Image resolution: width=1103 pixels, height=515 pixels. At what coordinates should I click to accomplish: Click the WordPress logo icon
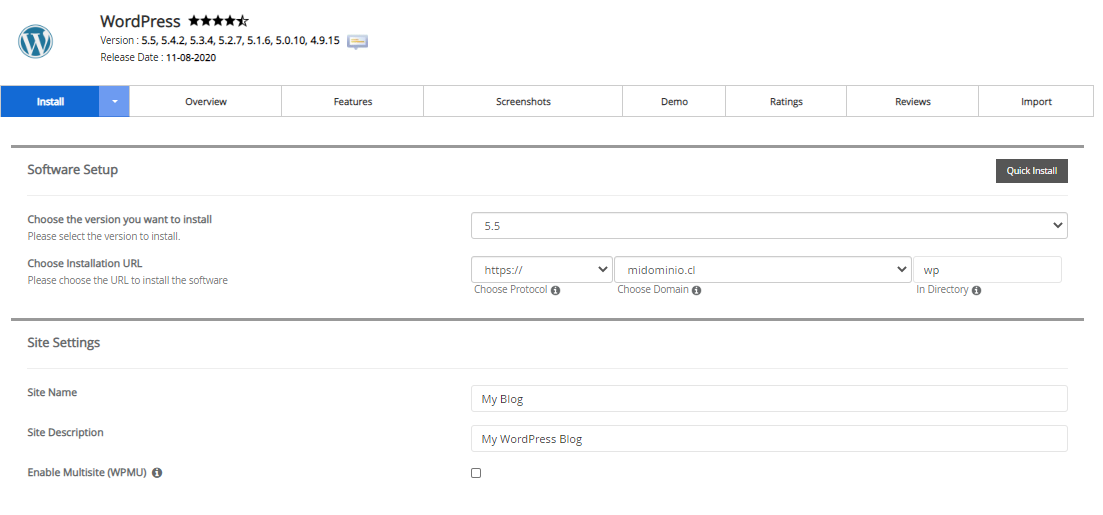(x=35, y=42)
